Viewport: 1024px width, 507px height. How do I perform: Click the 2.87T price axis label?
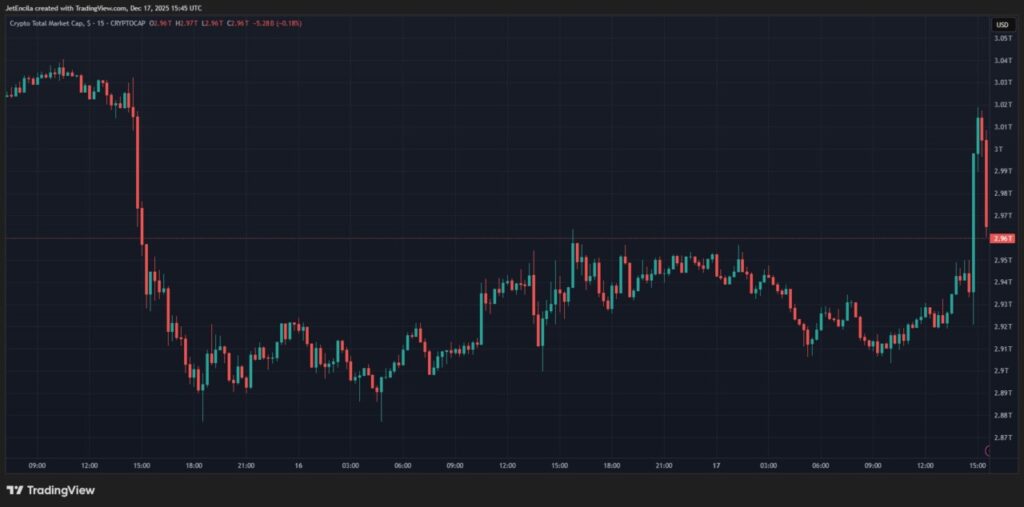[1002, 437]
